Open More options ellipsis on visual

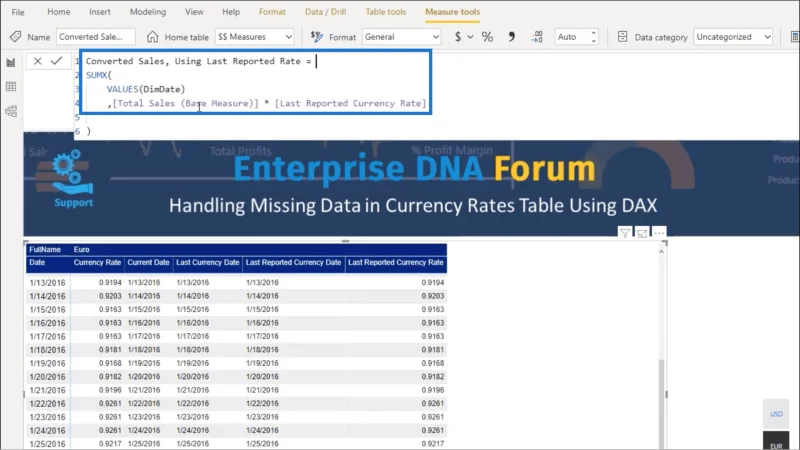(x=659, y=233)
